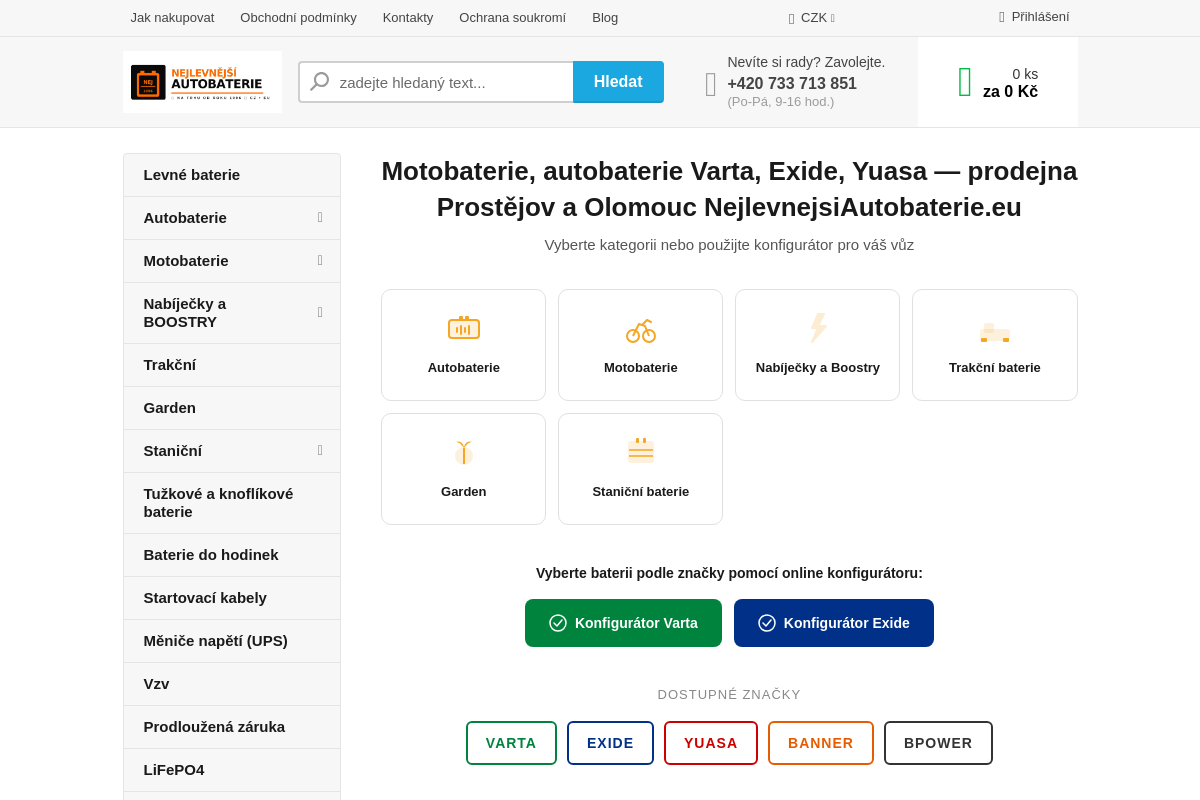Open the Nabíječky a Boostry card label
The width and height of the screenshot is (1200, 800).
[818, 368]
